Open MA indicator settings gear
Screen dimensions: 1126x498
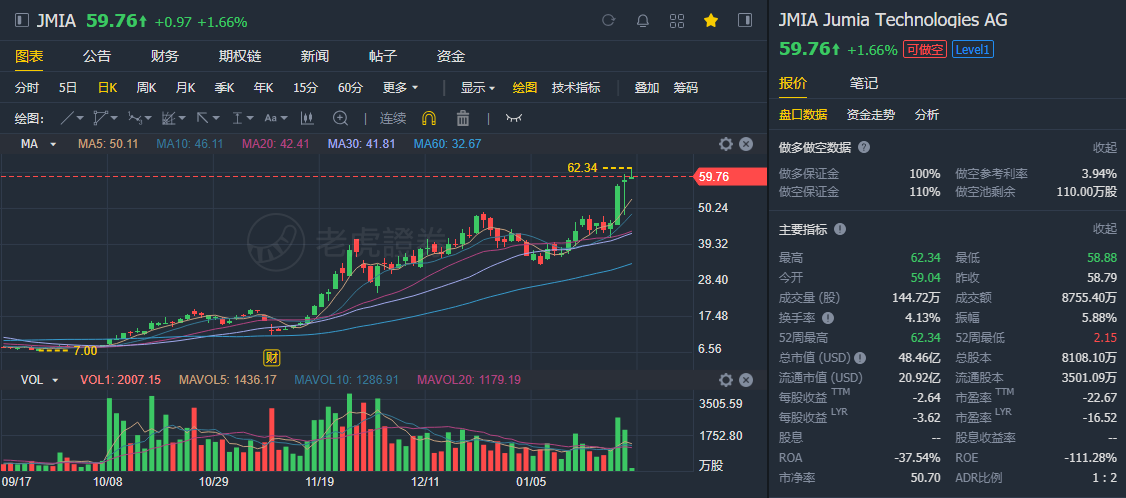(x=726, y=144)
